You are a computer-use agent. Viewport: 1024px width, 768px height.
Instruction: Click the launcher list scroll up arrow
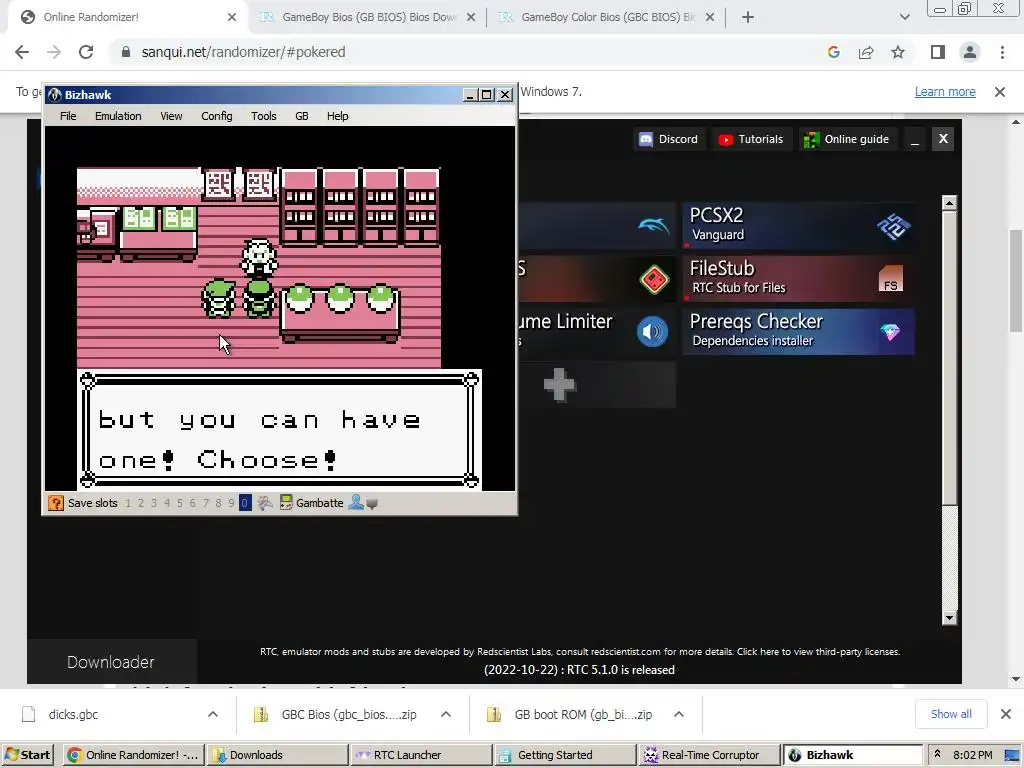[950, 203]
